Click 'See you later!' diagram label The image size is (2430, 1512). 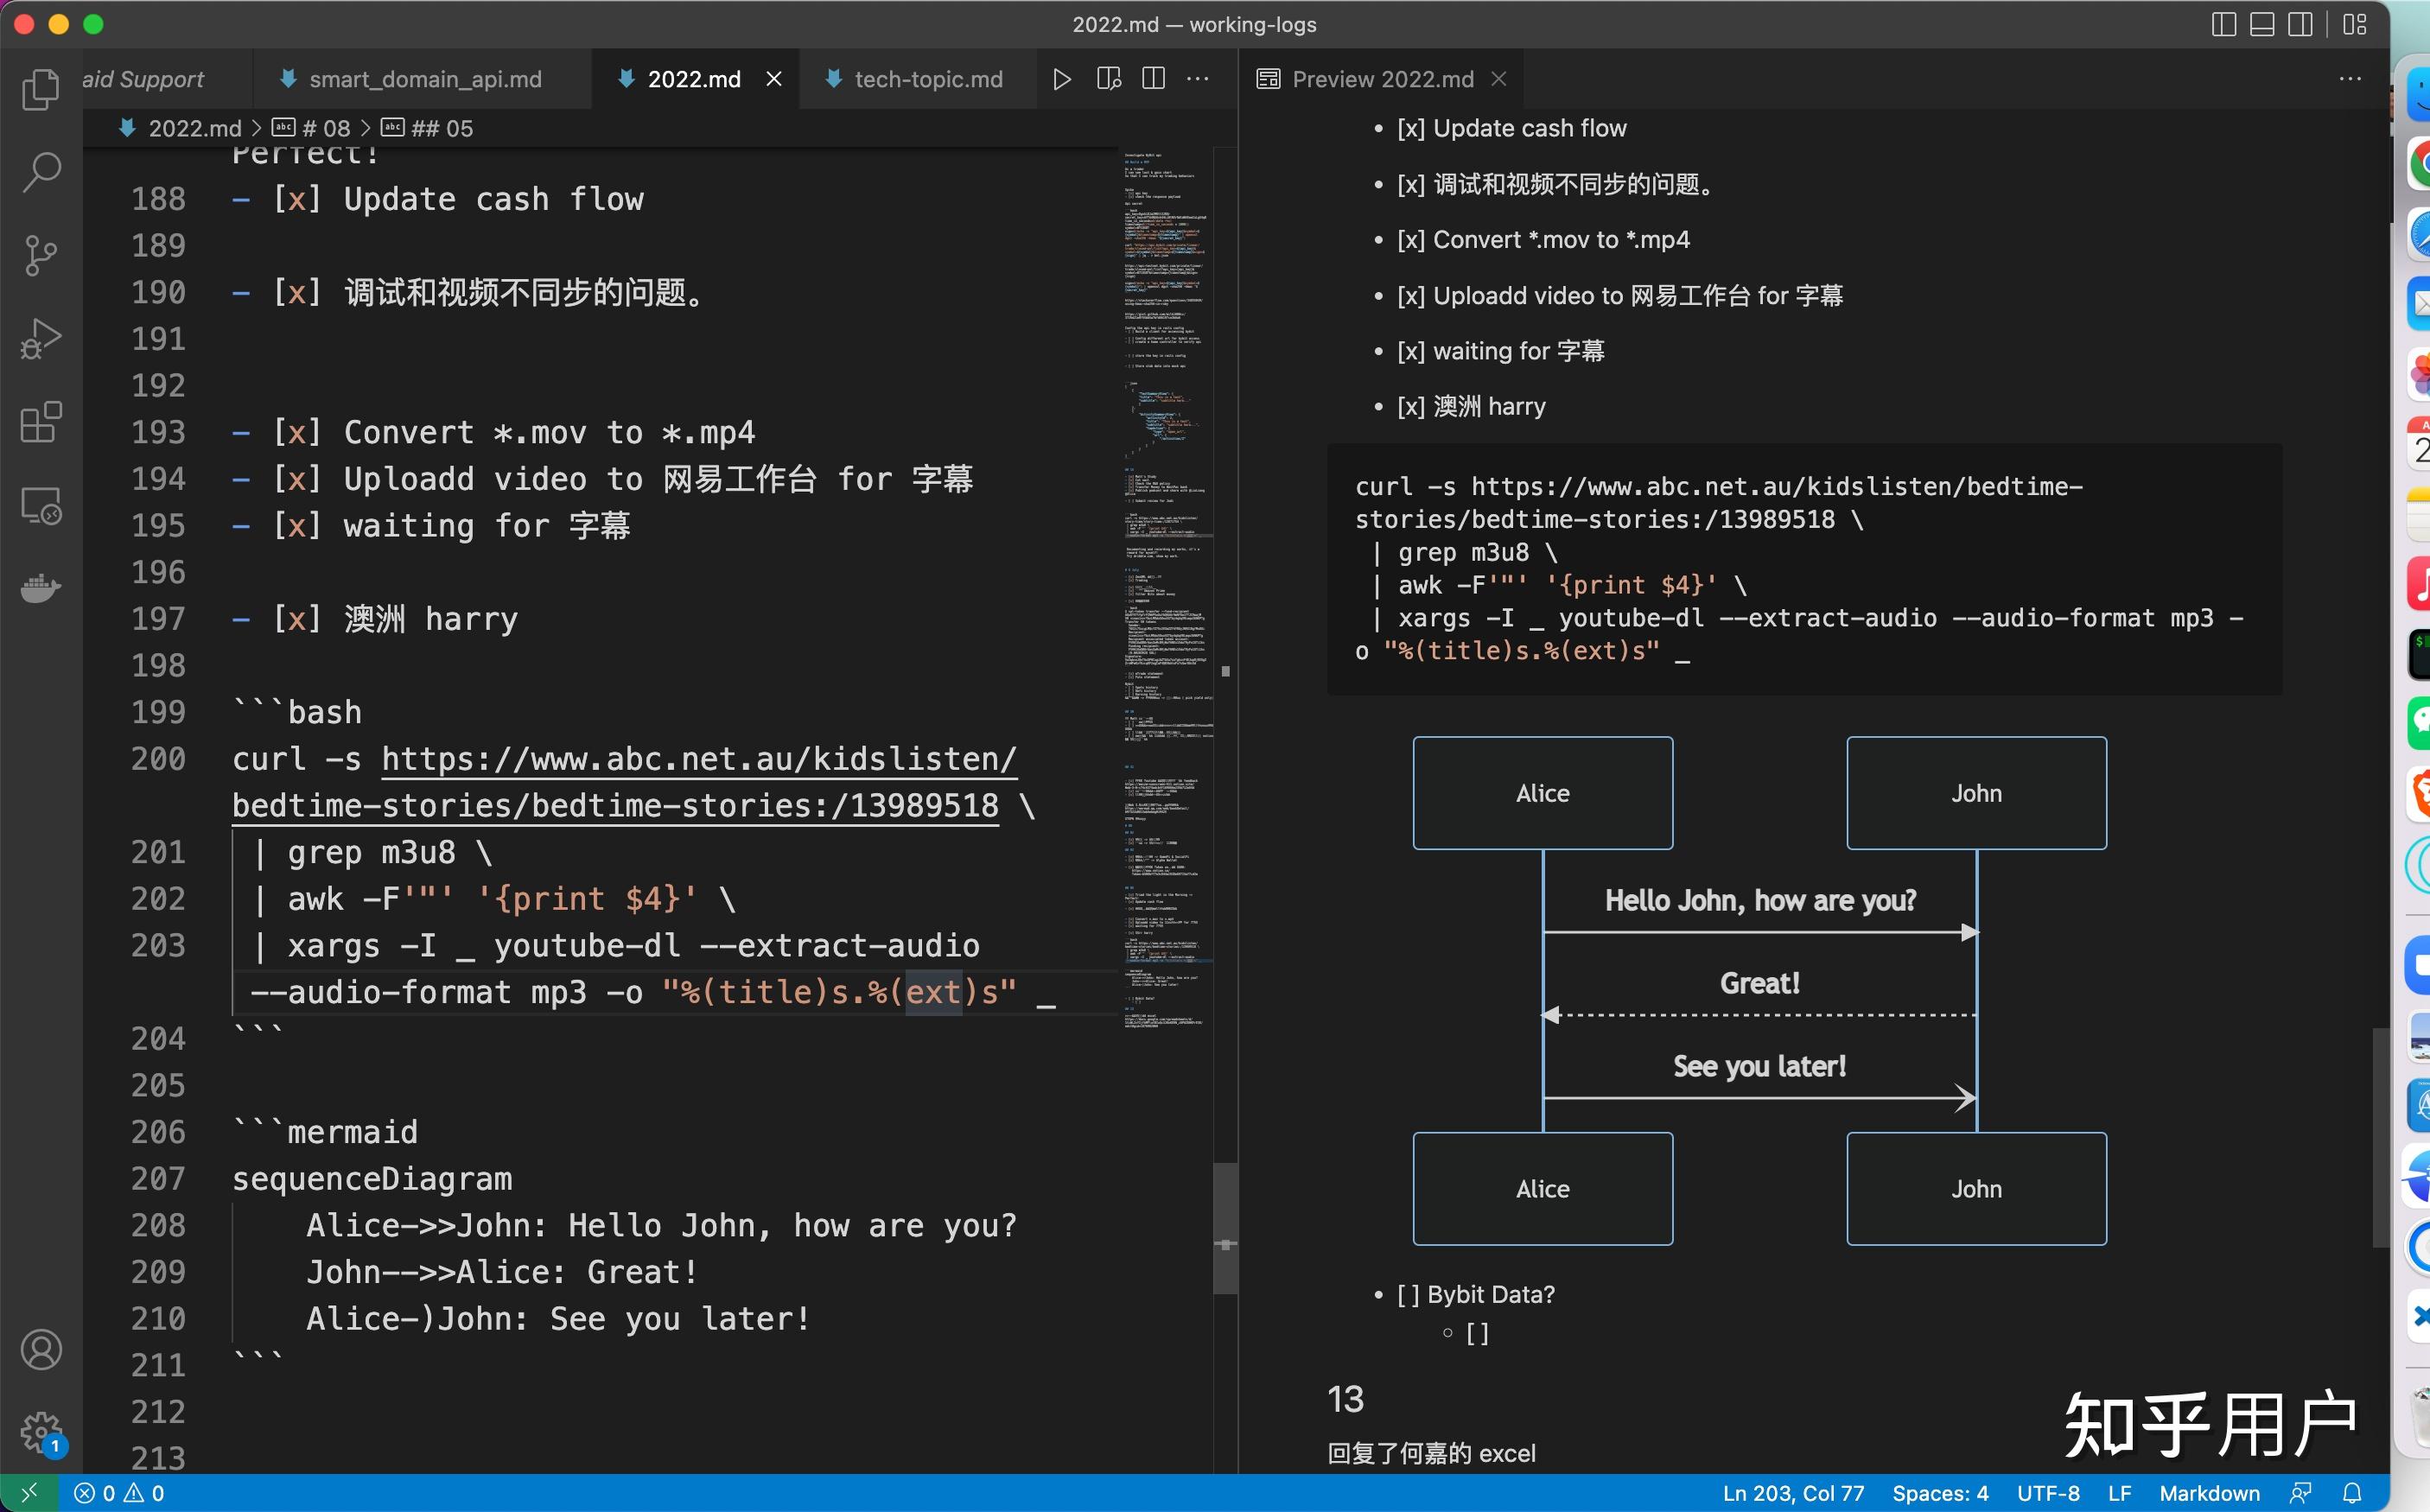point(1760,1066)
